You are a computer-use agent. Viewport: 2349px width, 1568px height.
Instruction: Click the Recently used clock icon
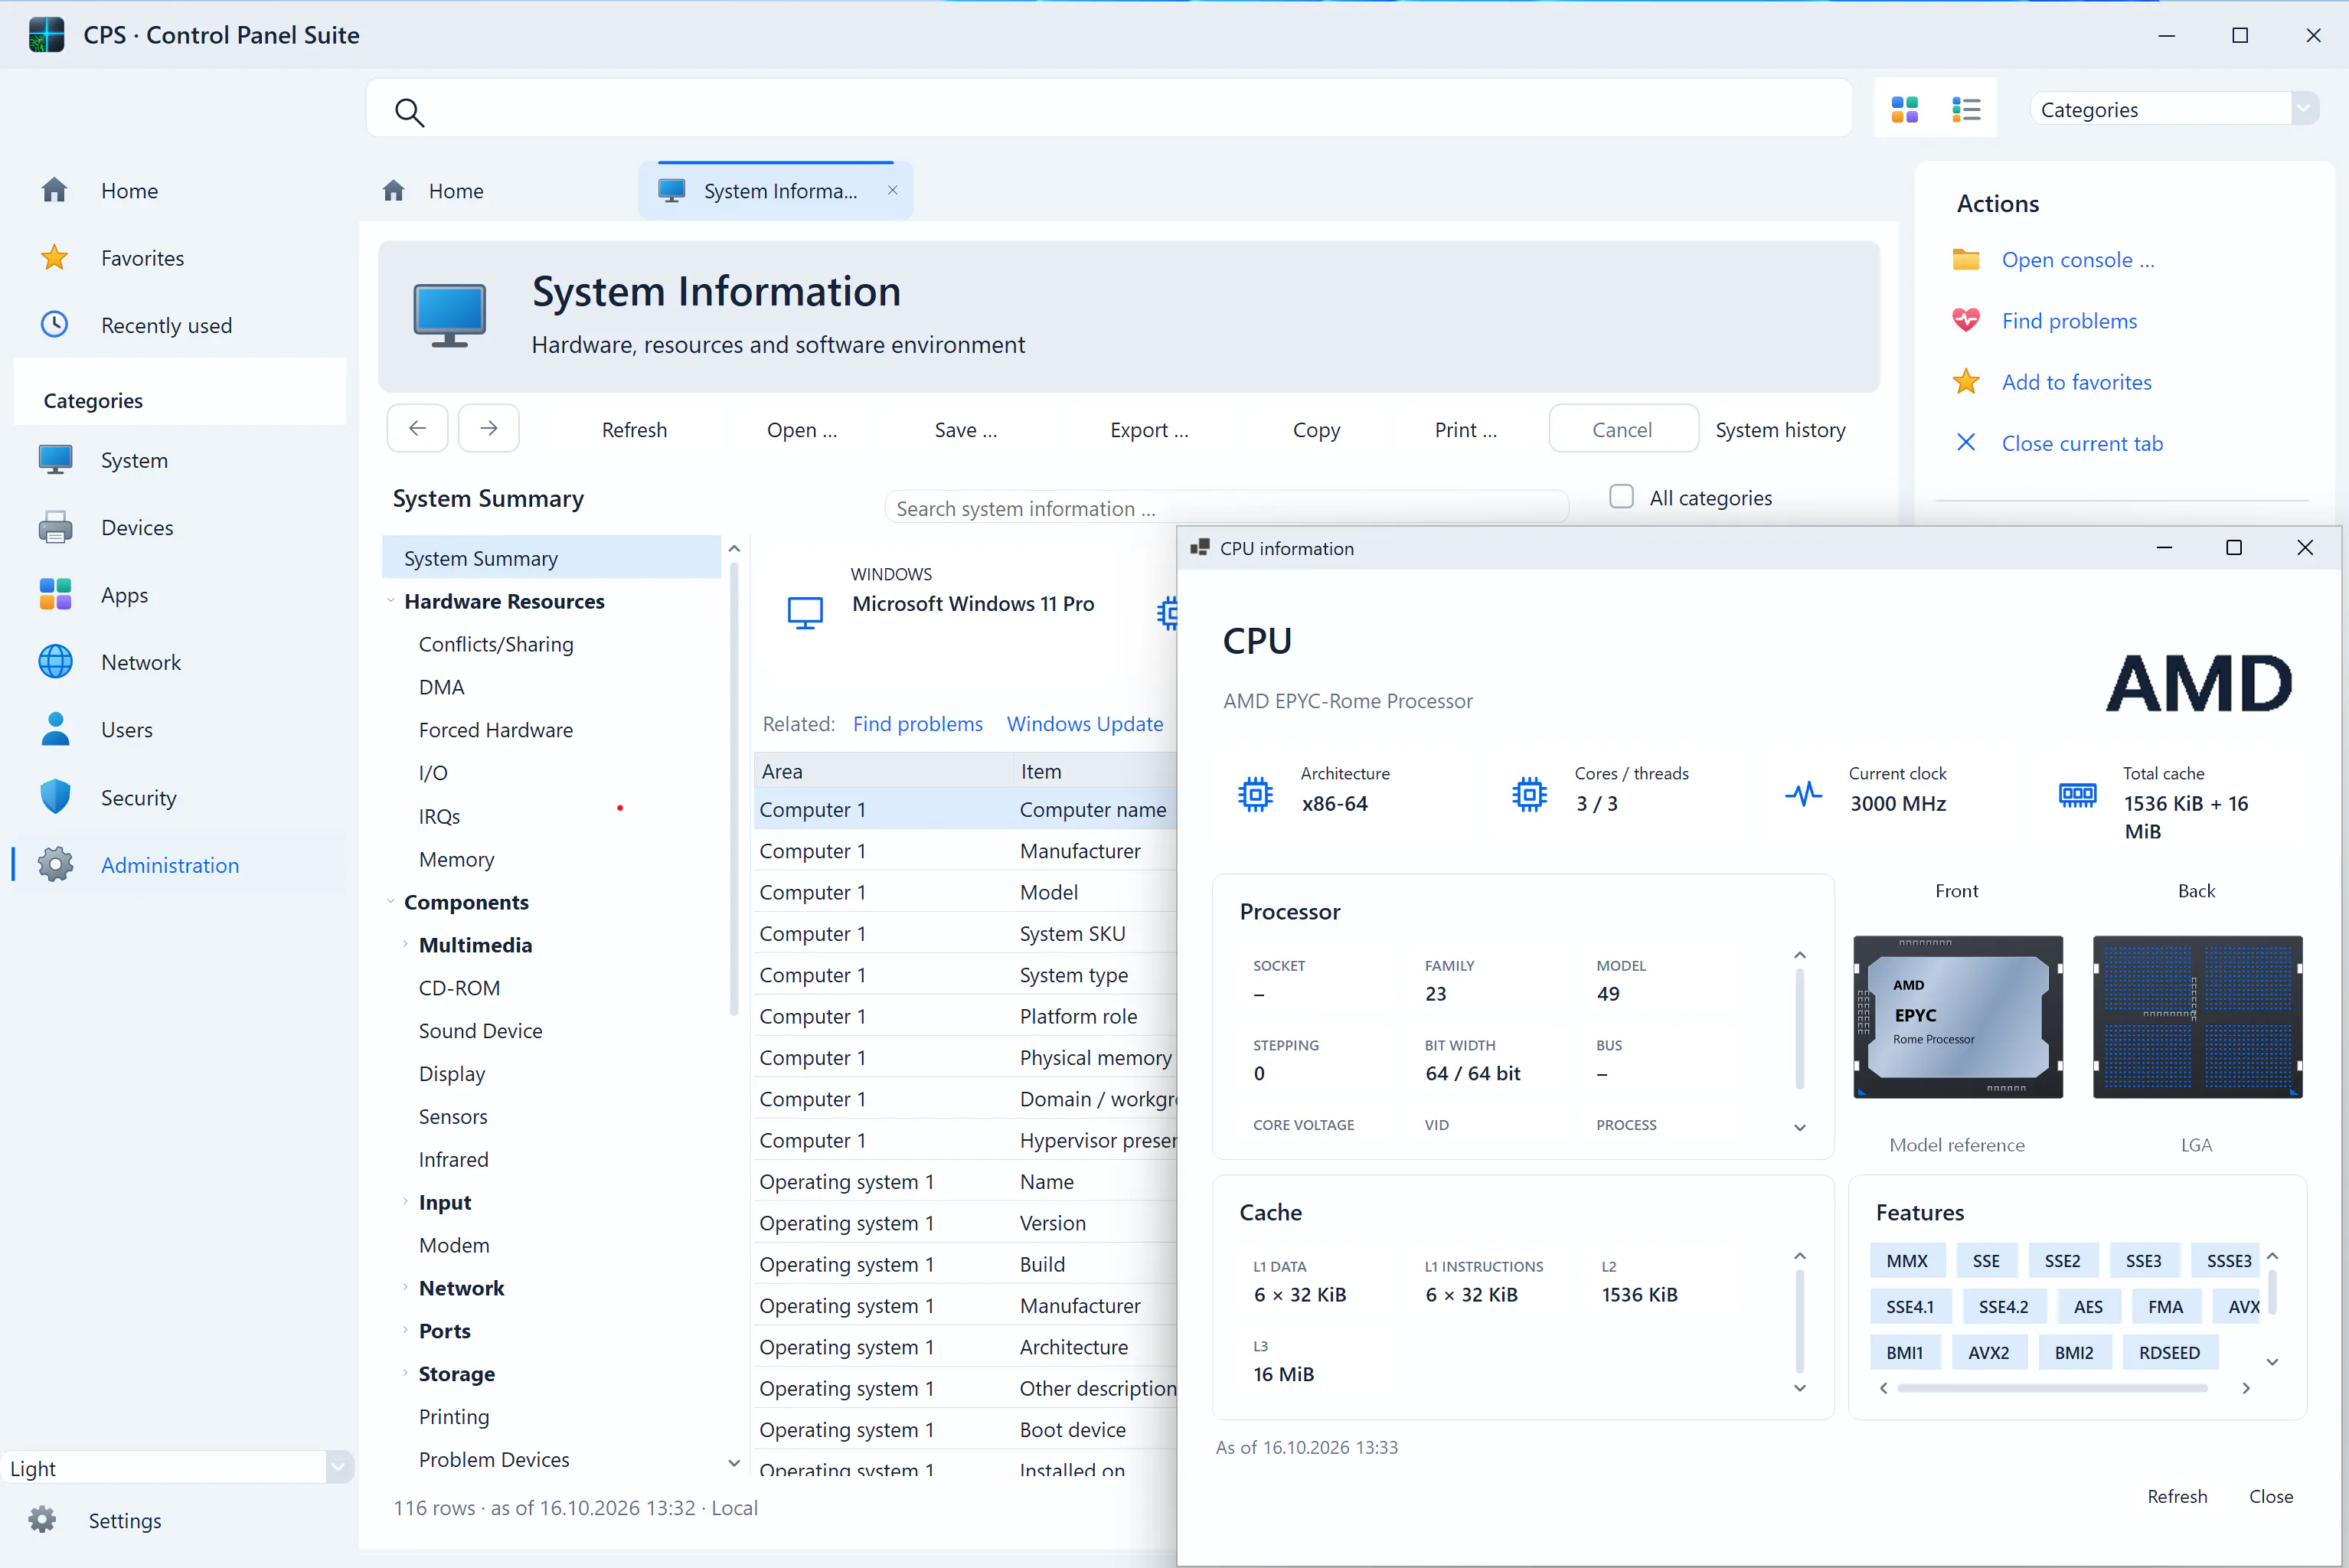click(54, 325)
